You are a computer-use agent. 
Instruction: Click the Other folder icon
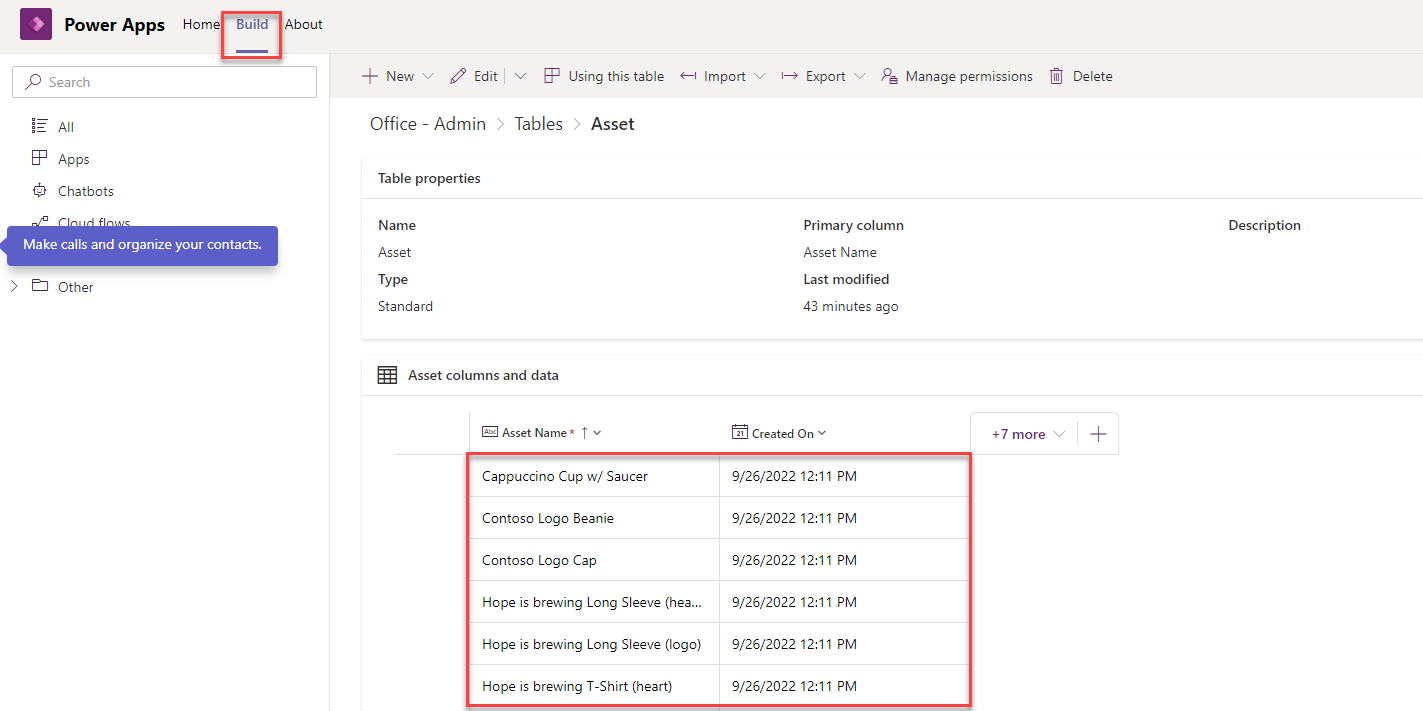pos(40,286)
